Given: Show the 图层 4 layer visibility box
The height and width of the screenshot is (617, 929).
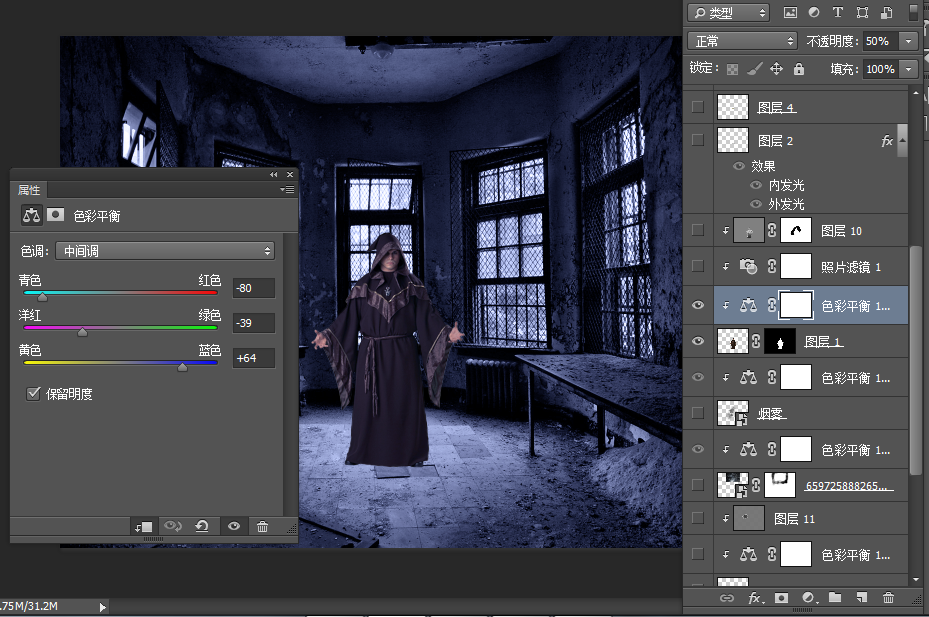Looking at the screenshot, I should coord(698,107).
